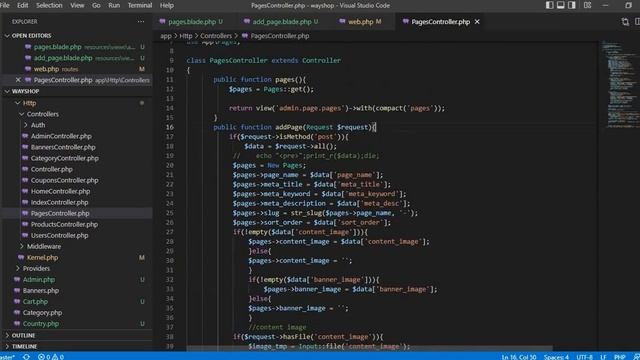The width and height of the screenshot is (640, 360).
Task: Switch to the add_page.blade.php tab
Action: click(281, 22)
